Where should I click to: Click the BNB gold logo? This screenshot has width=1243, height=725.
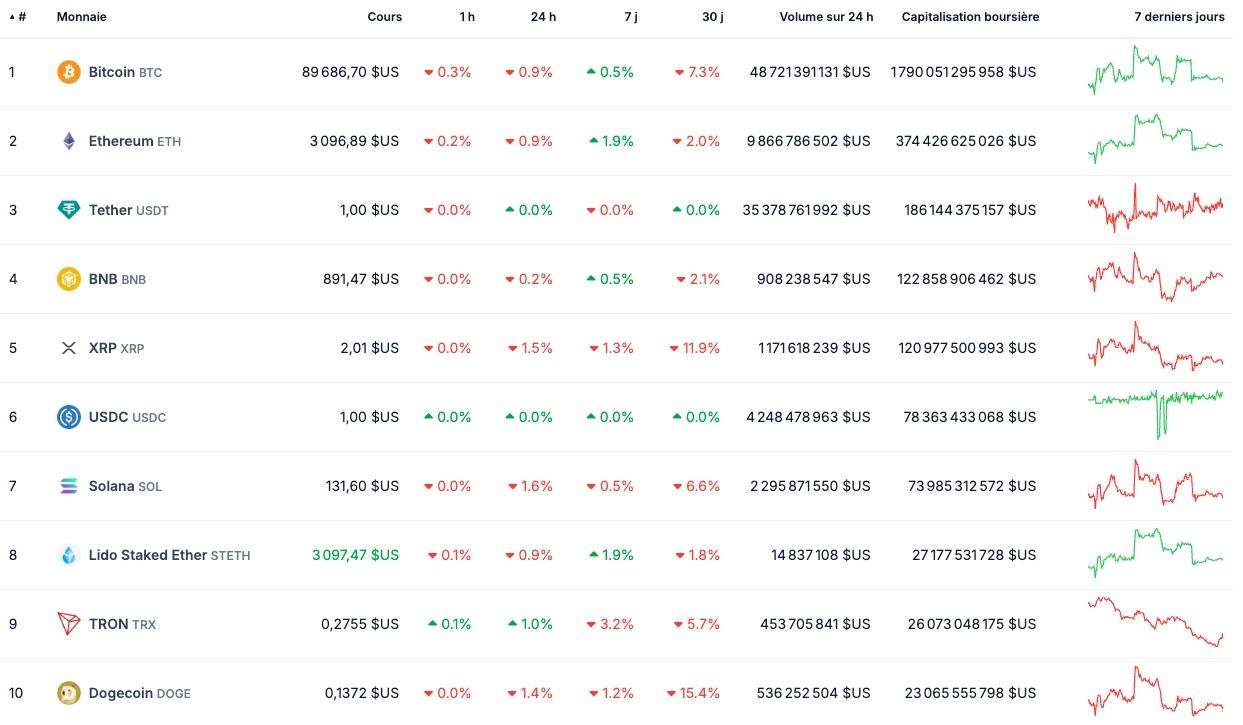68,279
